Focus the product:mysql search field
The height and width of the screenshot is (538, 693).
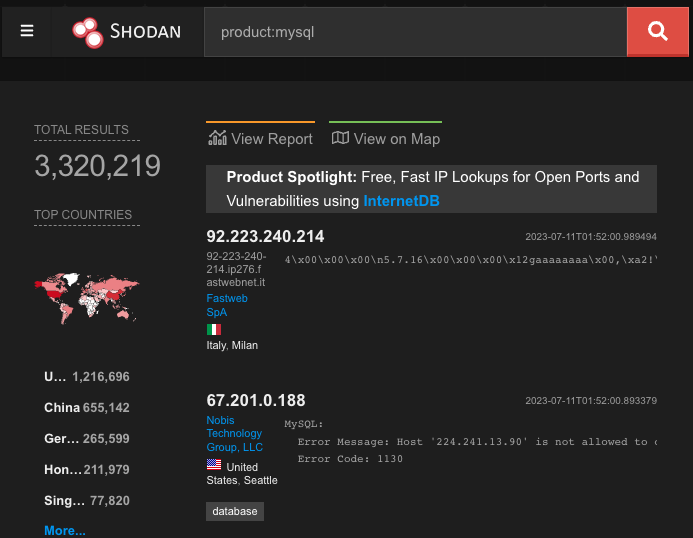click(x=415, y=32)
